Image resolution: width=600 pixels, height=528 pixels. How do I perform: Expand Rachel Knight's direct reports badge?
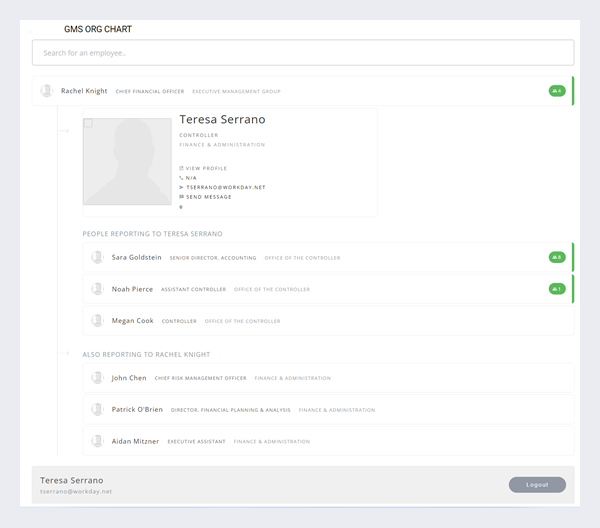click(x=556, y=91)
